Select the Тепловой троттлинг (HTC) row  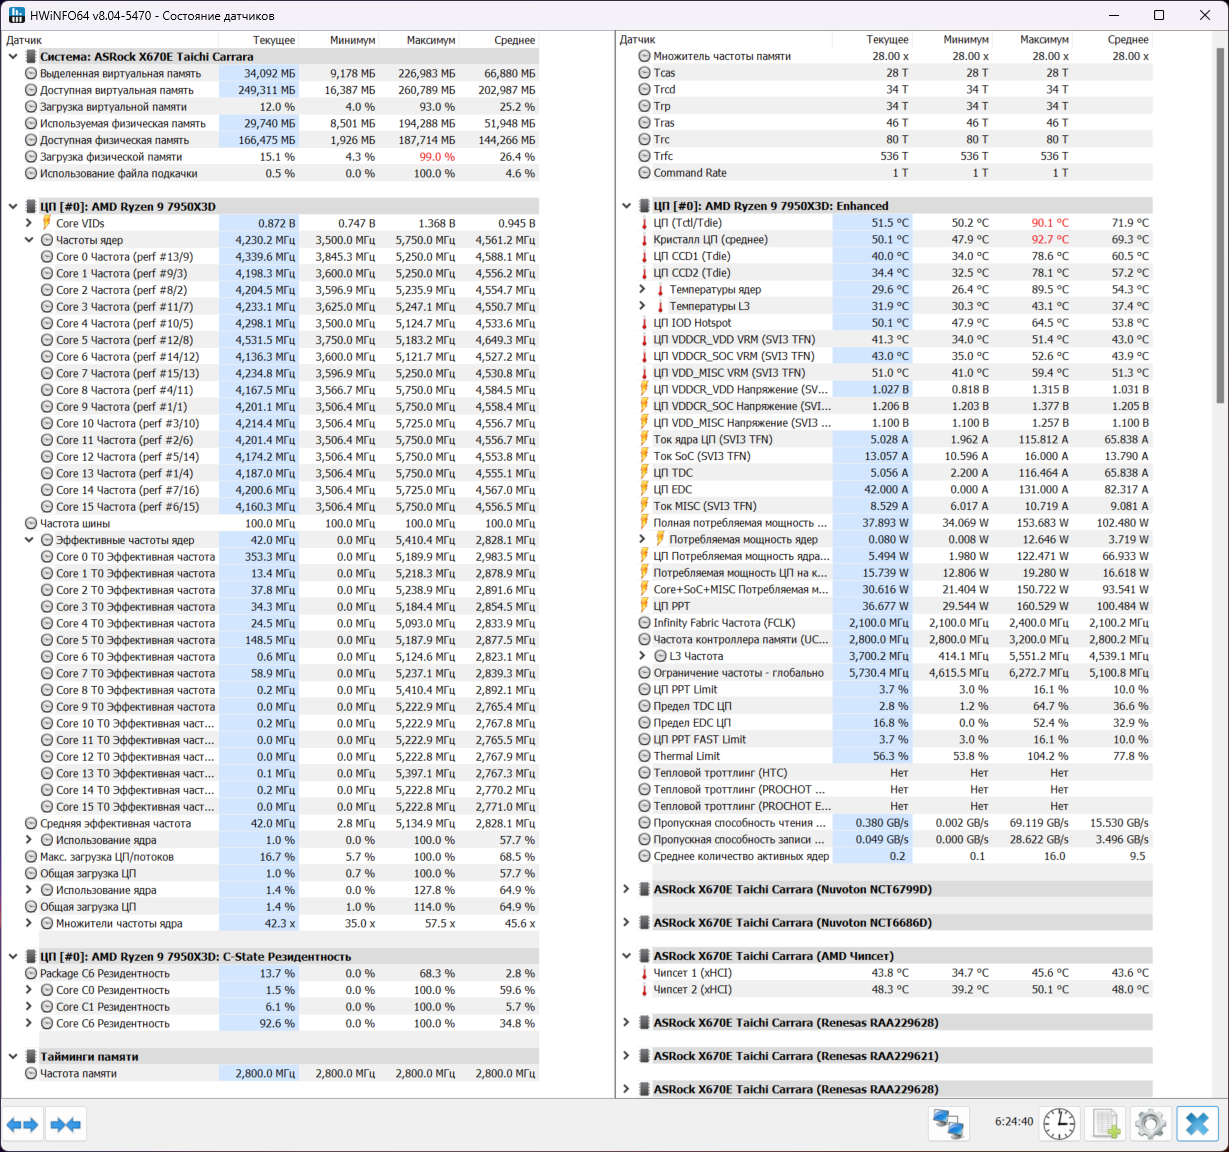click(884, 773)
